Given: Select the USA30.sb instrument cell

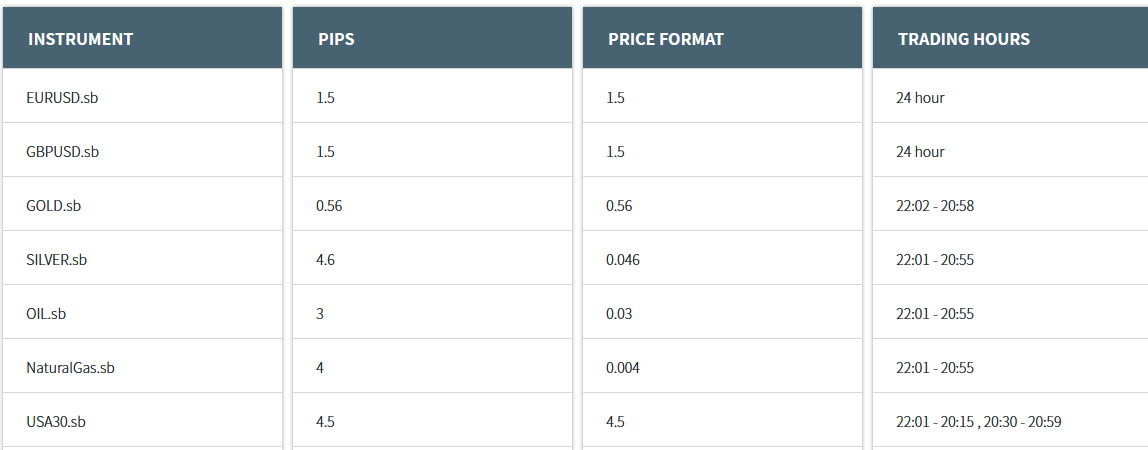Looking at the screenshot, I should tap(143, 421).
